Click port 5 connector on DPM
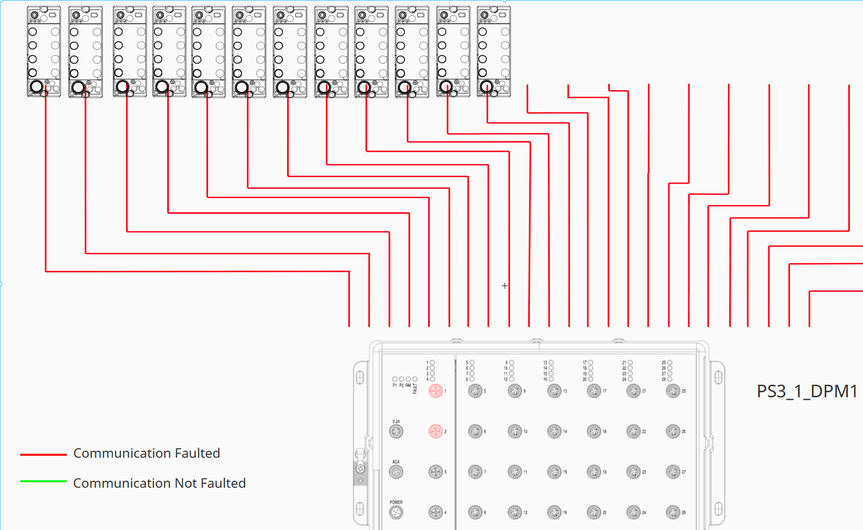Viewport: 863px width, 530px height. point(475,391)
